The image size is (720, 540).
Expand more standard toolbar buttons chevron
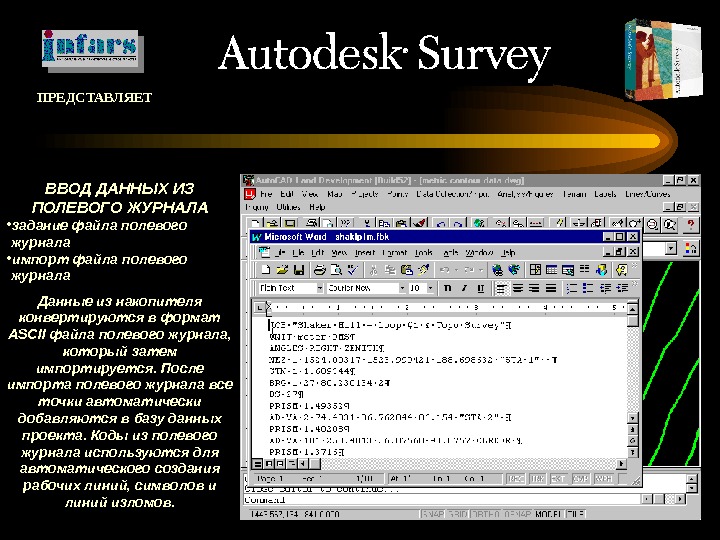pos(635,266)
